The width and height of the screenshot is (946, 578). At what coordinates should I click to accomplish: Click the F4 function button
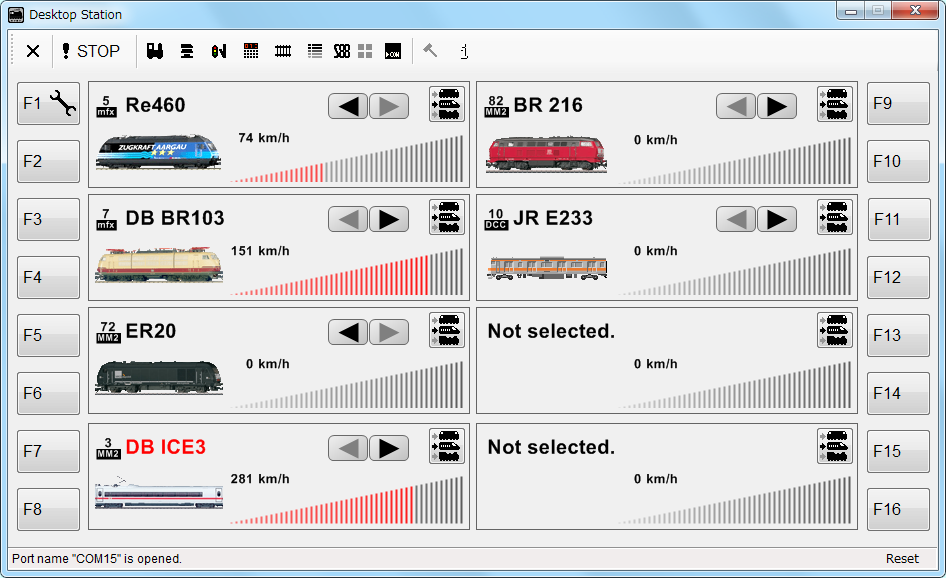[x=48, y=277]
